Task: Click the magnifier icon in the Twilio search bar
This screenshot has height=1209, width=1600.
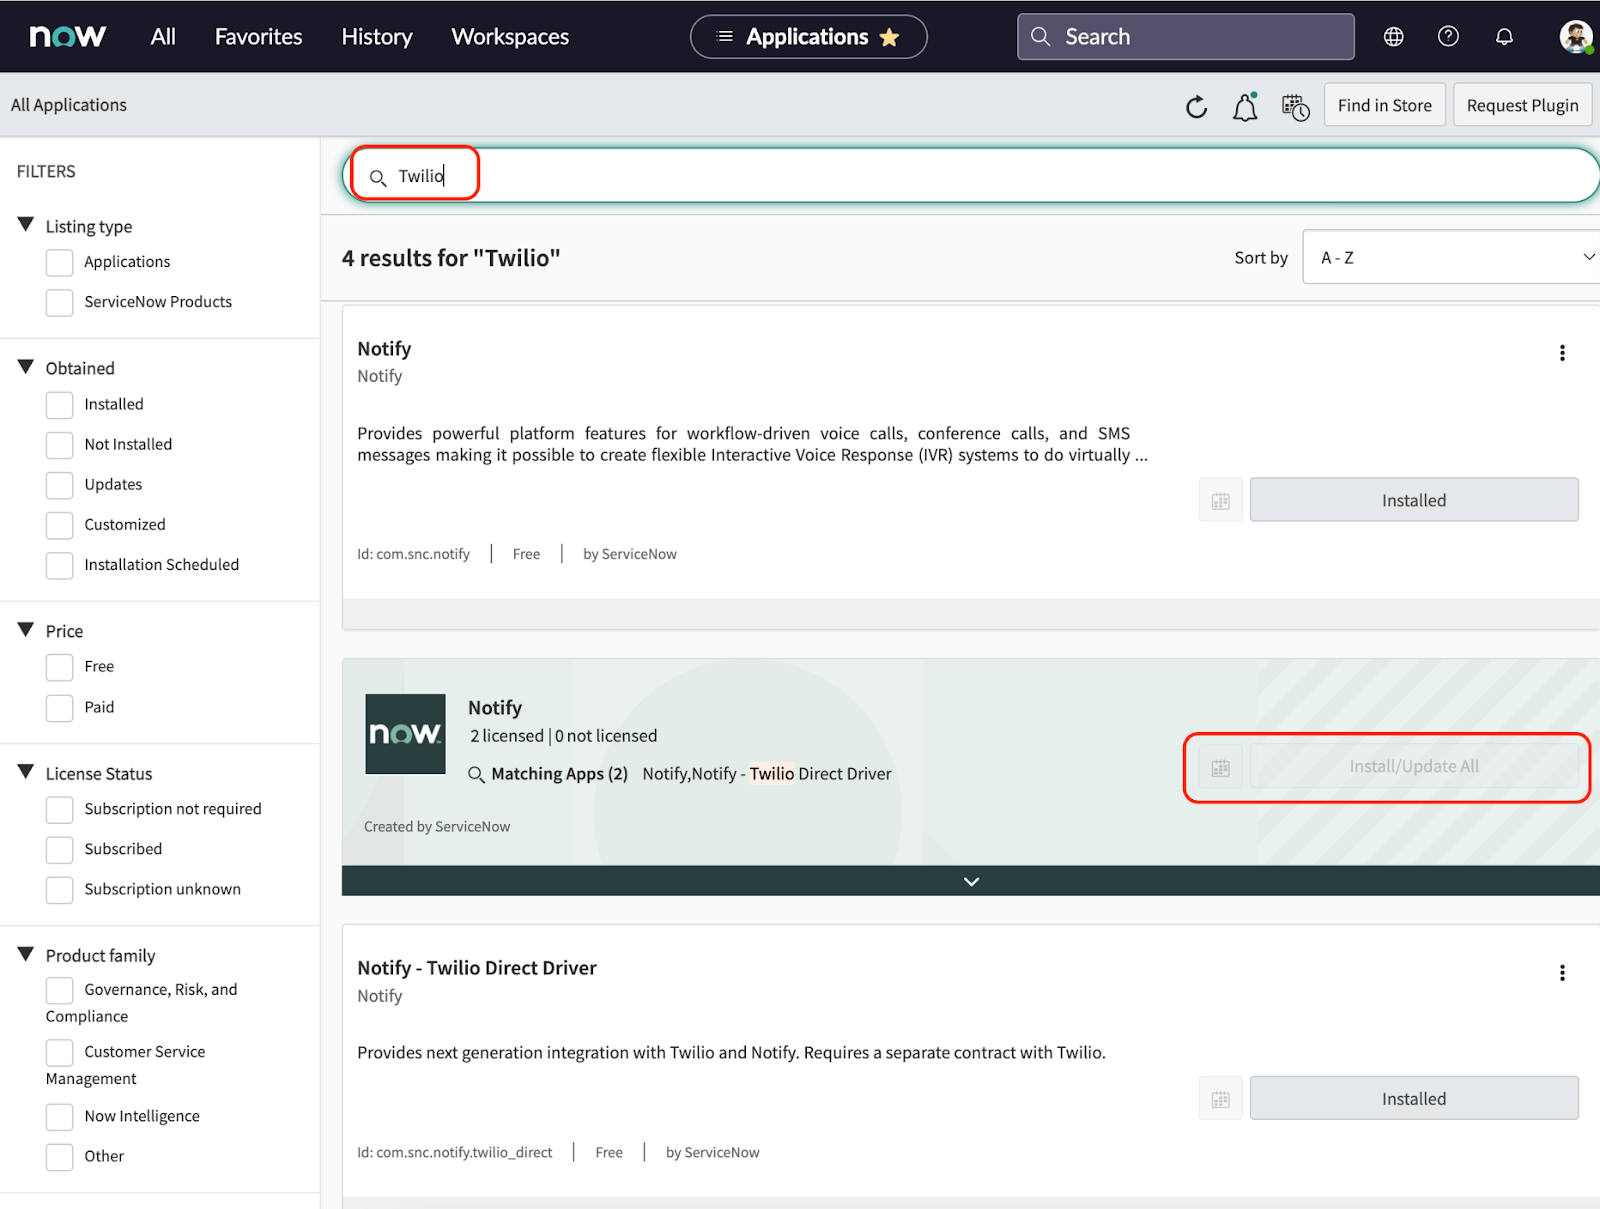Action: tap(378, 177)
